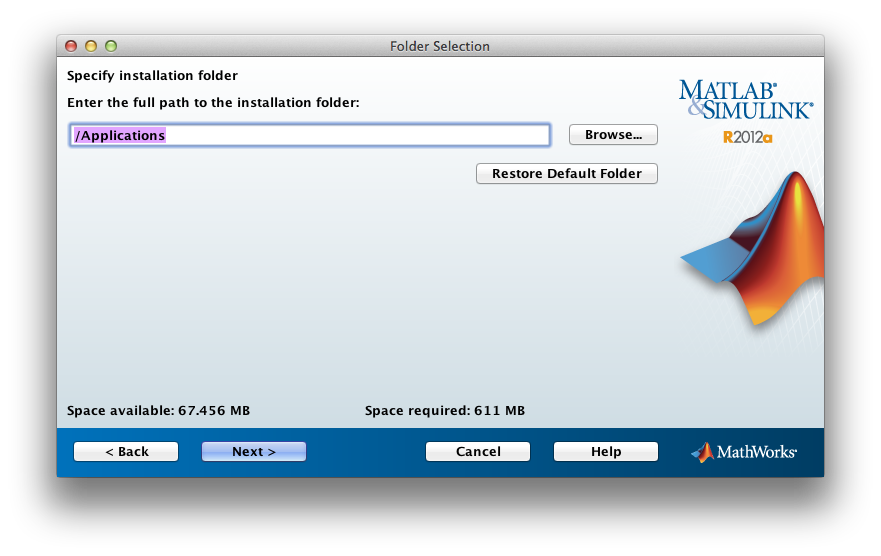The height and width of the screenshot is (556, 881).
Task: Click the small MathWorks icon in footer
Action: tap(703, 452)
